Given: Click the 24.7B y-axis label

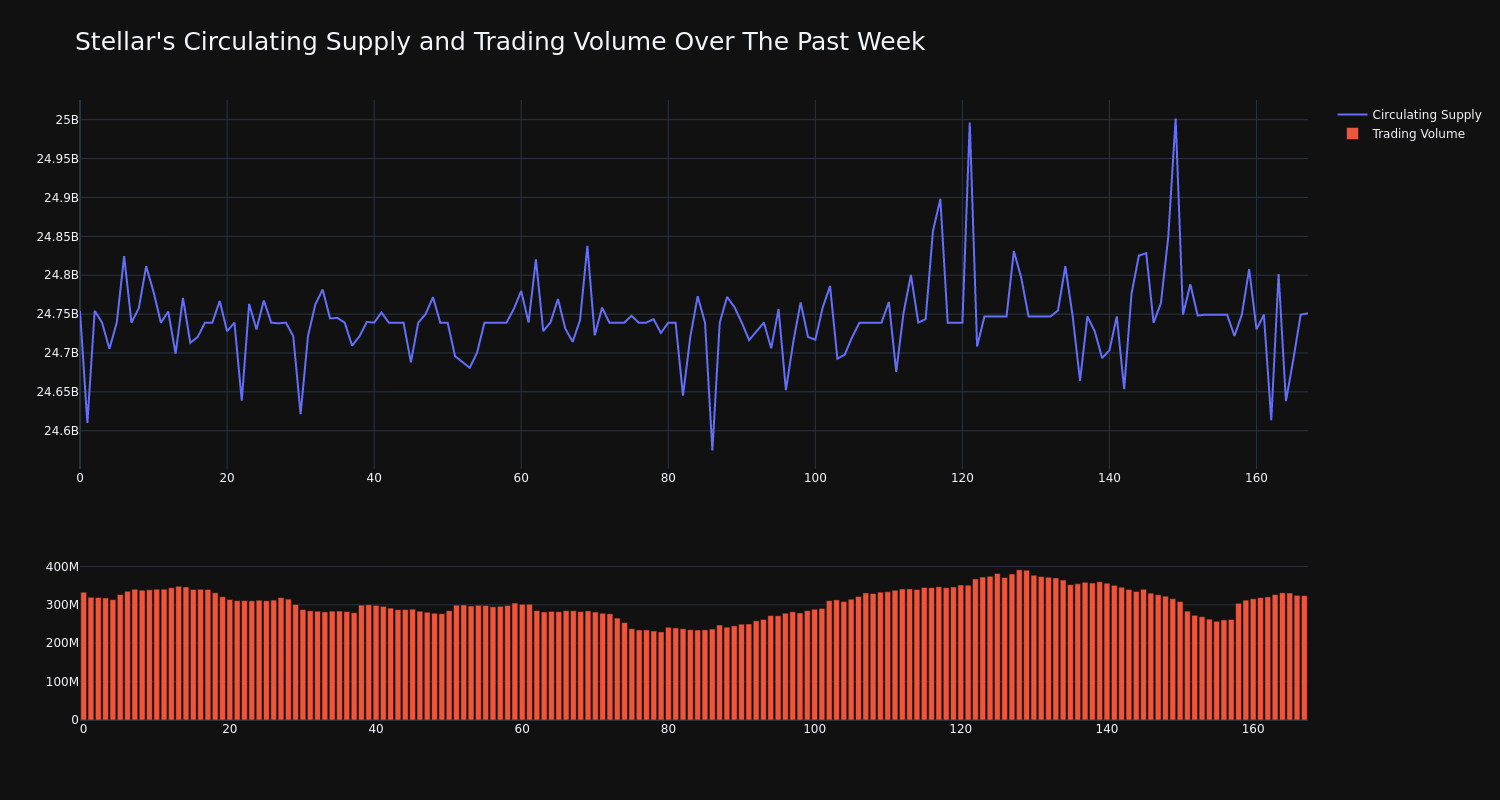Looking at the screenshot, I should (x=61, y=353).
